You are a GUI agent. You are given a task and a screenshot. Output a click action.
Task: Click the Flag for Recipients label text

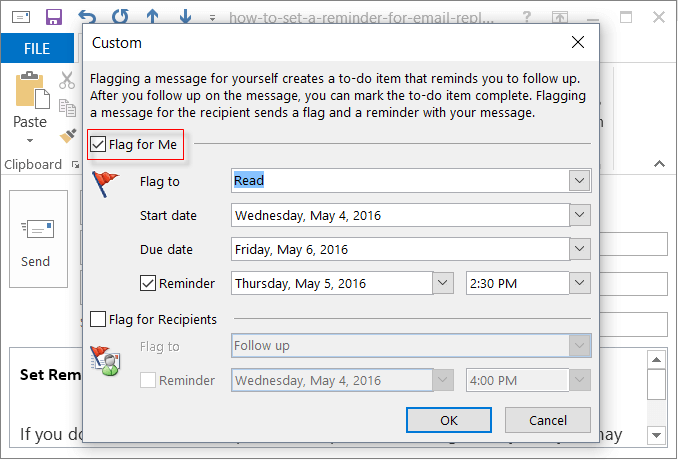(x=163, y=319)
